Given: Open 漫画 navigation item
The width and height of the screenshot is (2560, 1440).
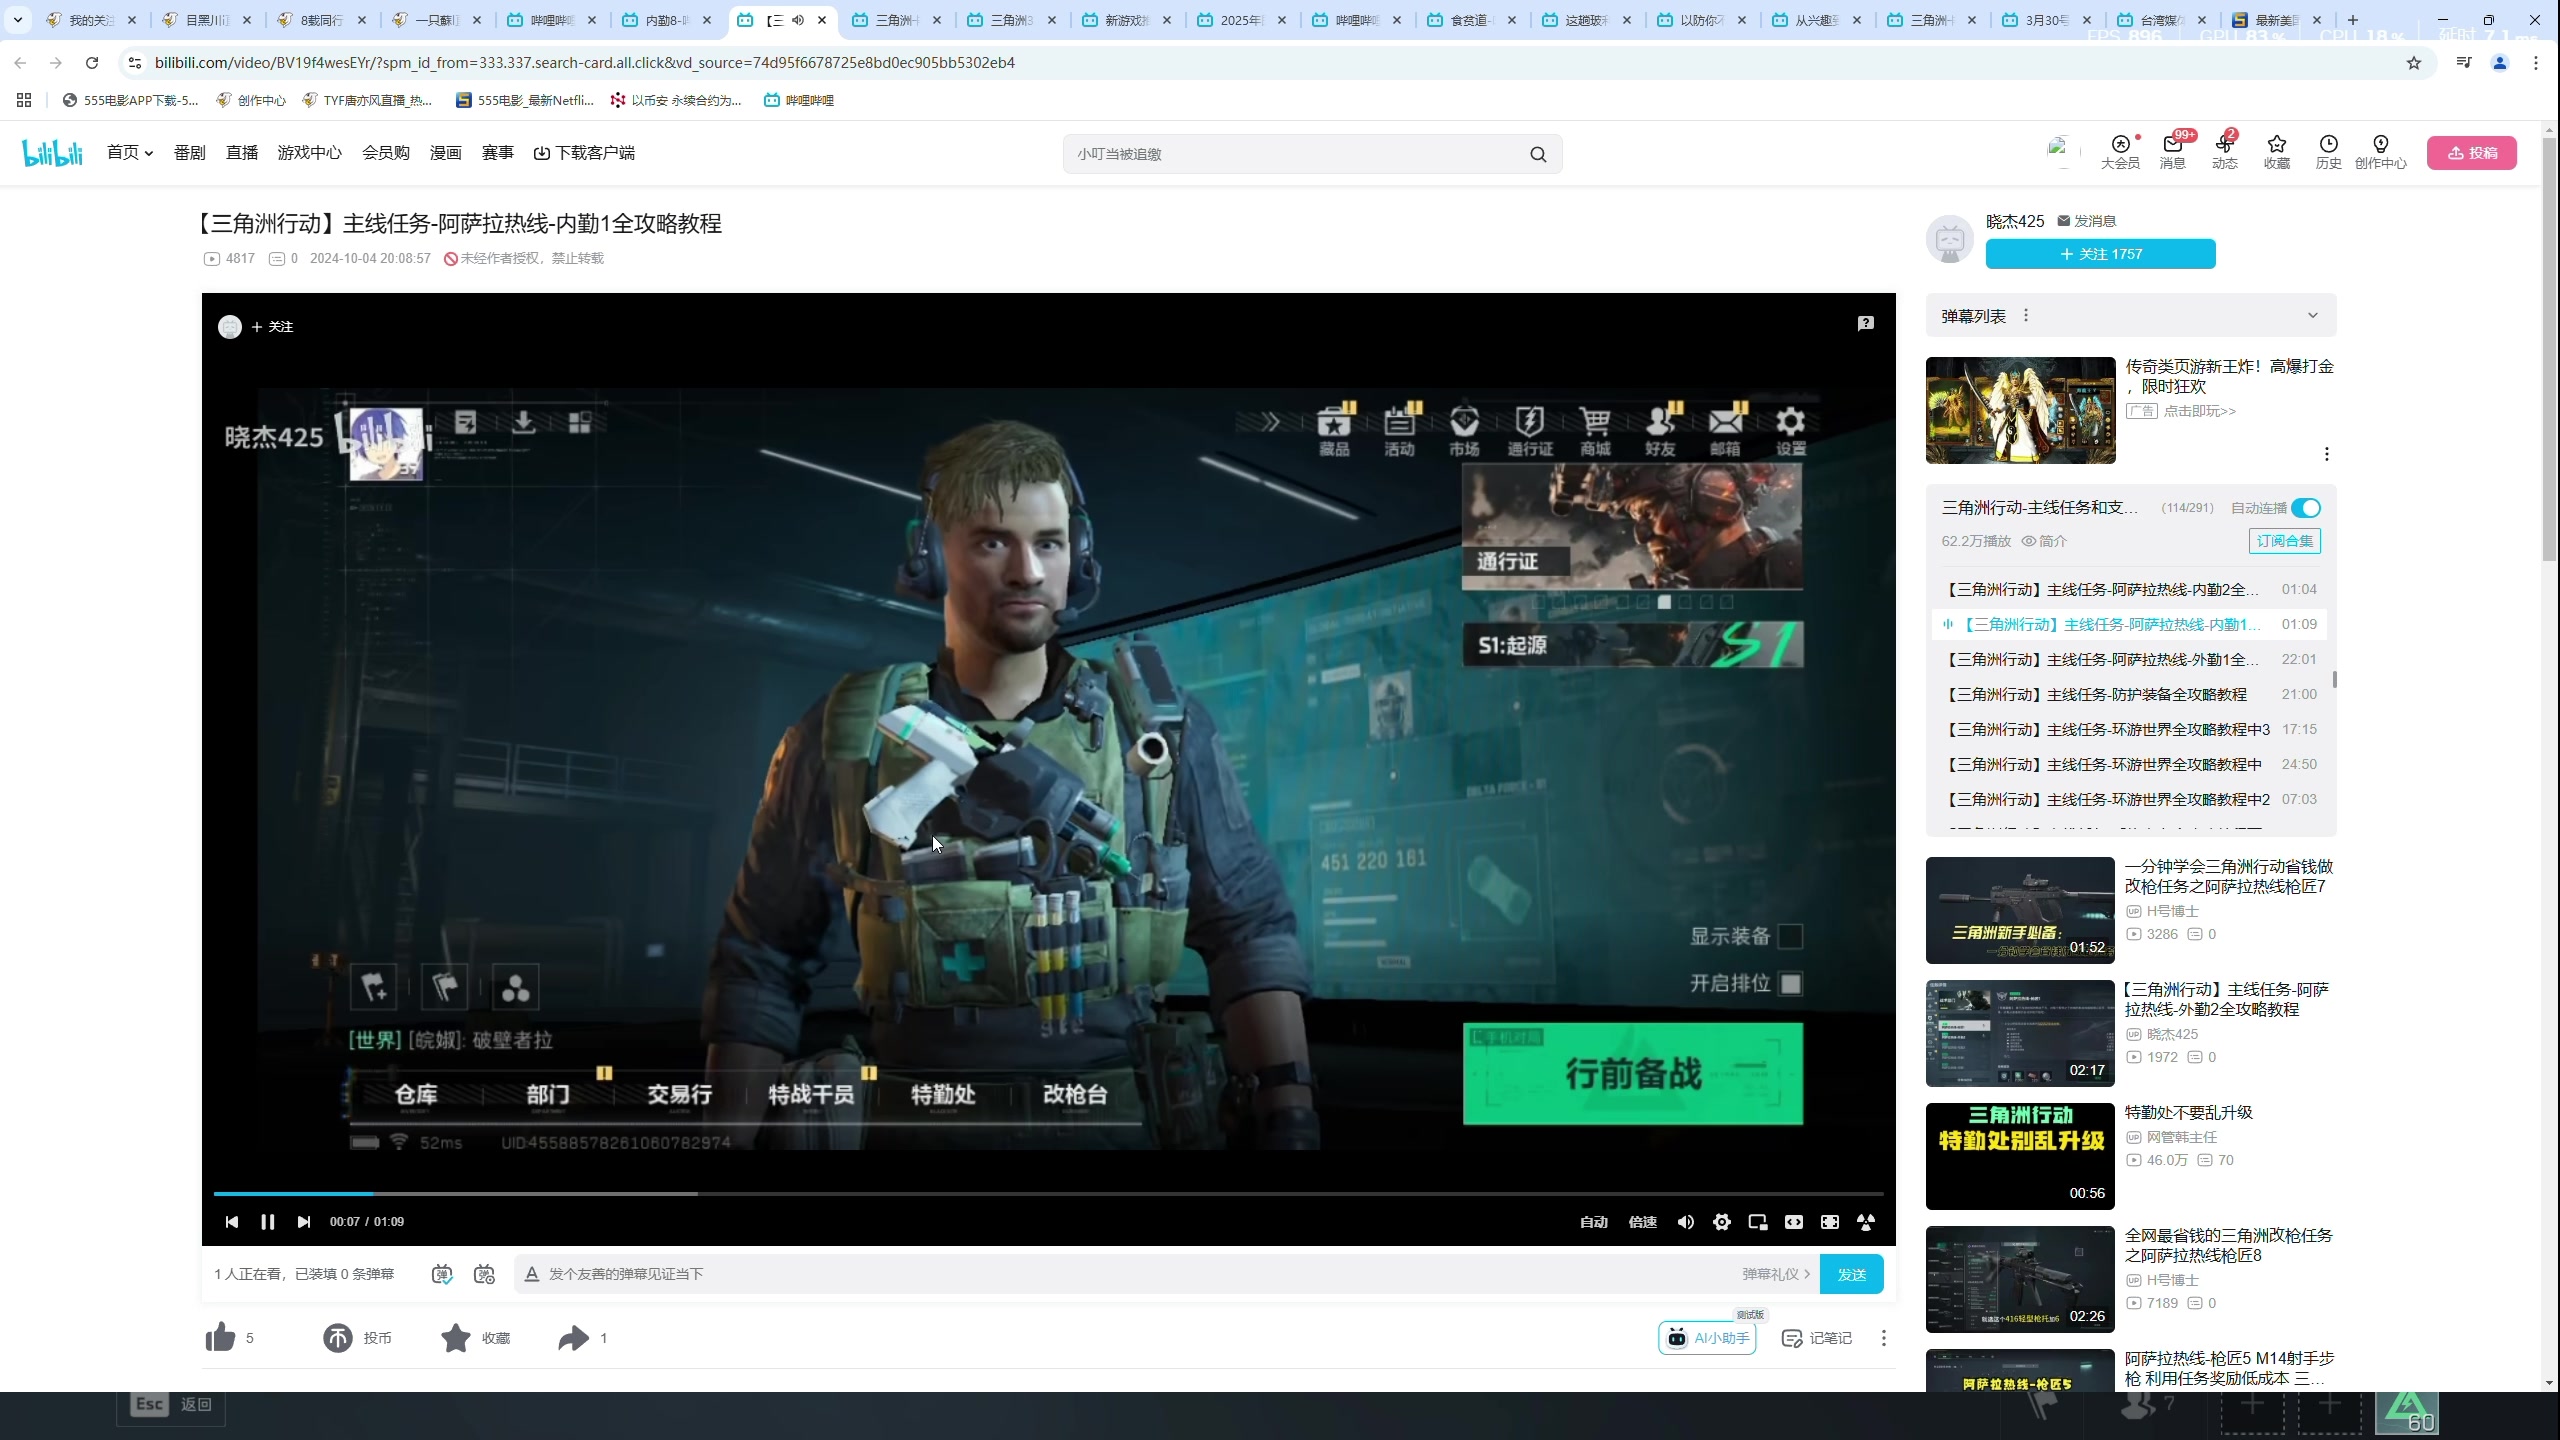Looking at the screenshot, I should [446, 153].
